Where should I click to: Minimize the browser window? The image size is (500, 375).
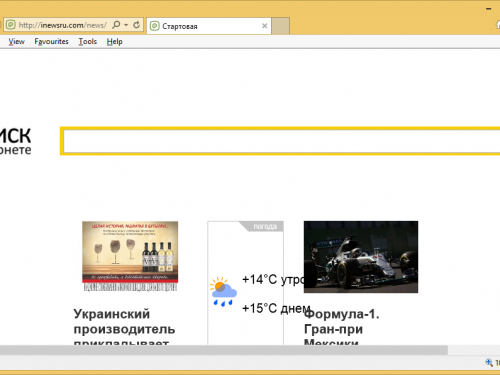(489, 9)
